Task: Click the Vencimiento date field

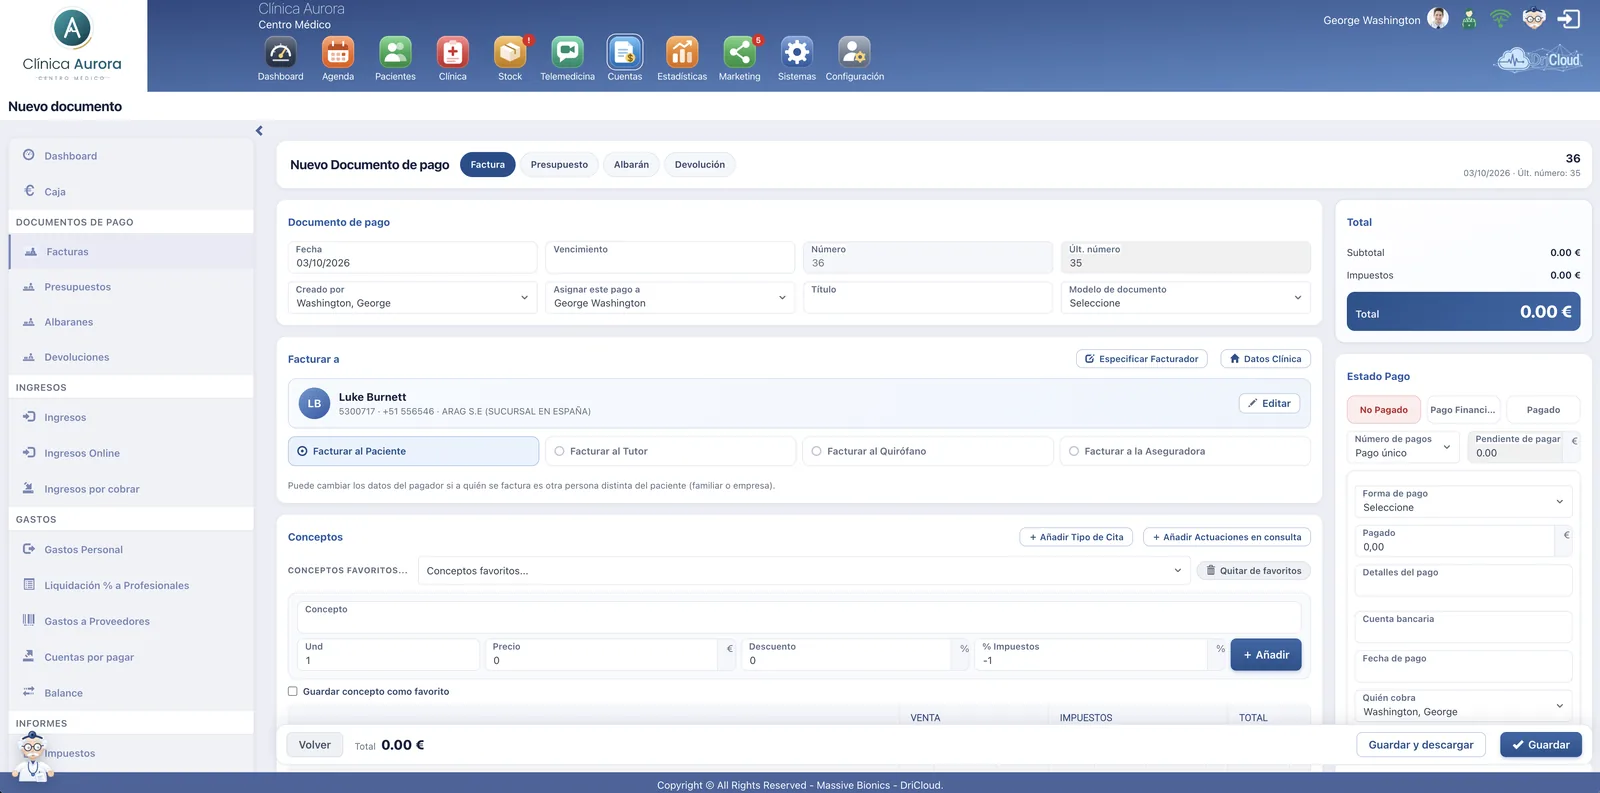Action: pos(670,257)
